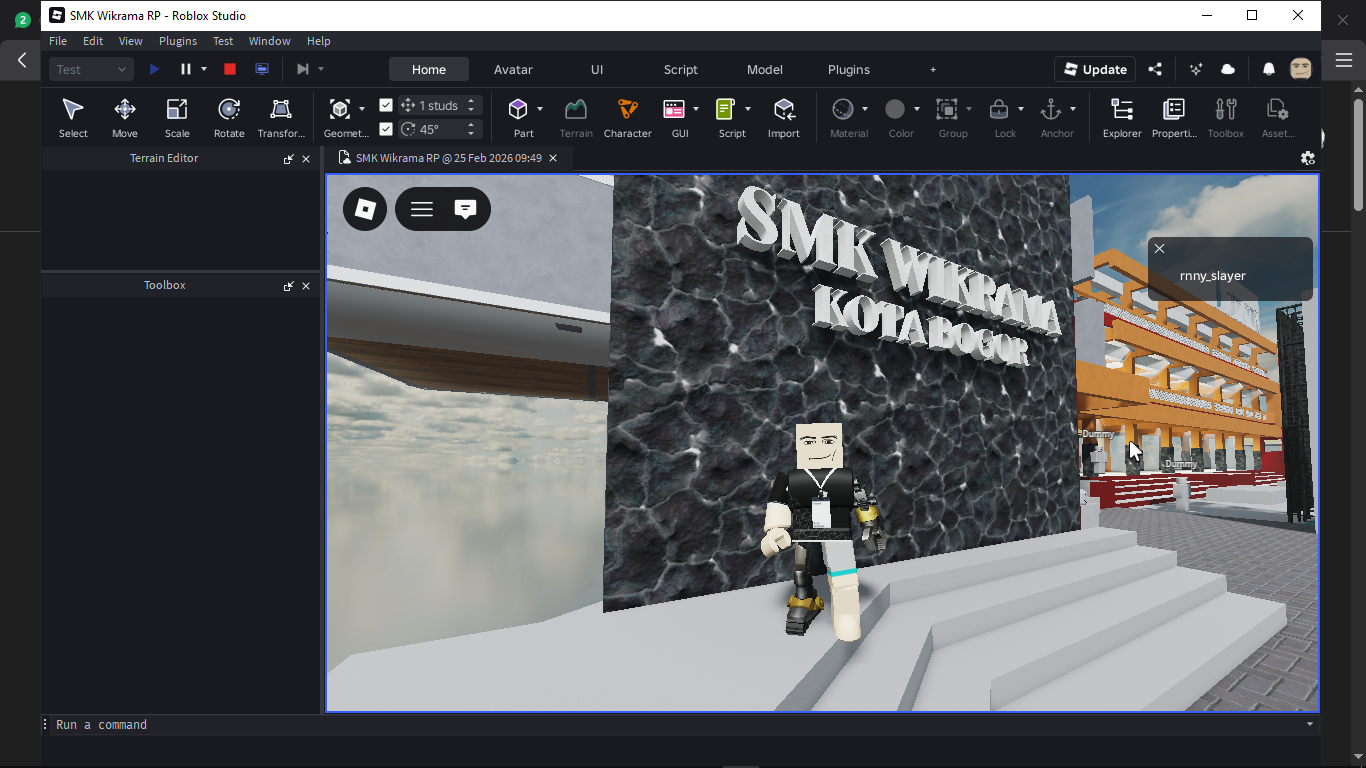This screenshot has height=768, width=1366.
Task: Expand the Part dropdown arrow
Action: point(540,109)
